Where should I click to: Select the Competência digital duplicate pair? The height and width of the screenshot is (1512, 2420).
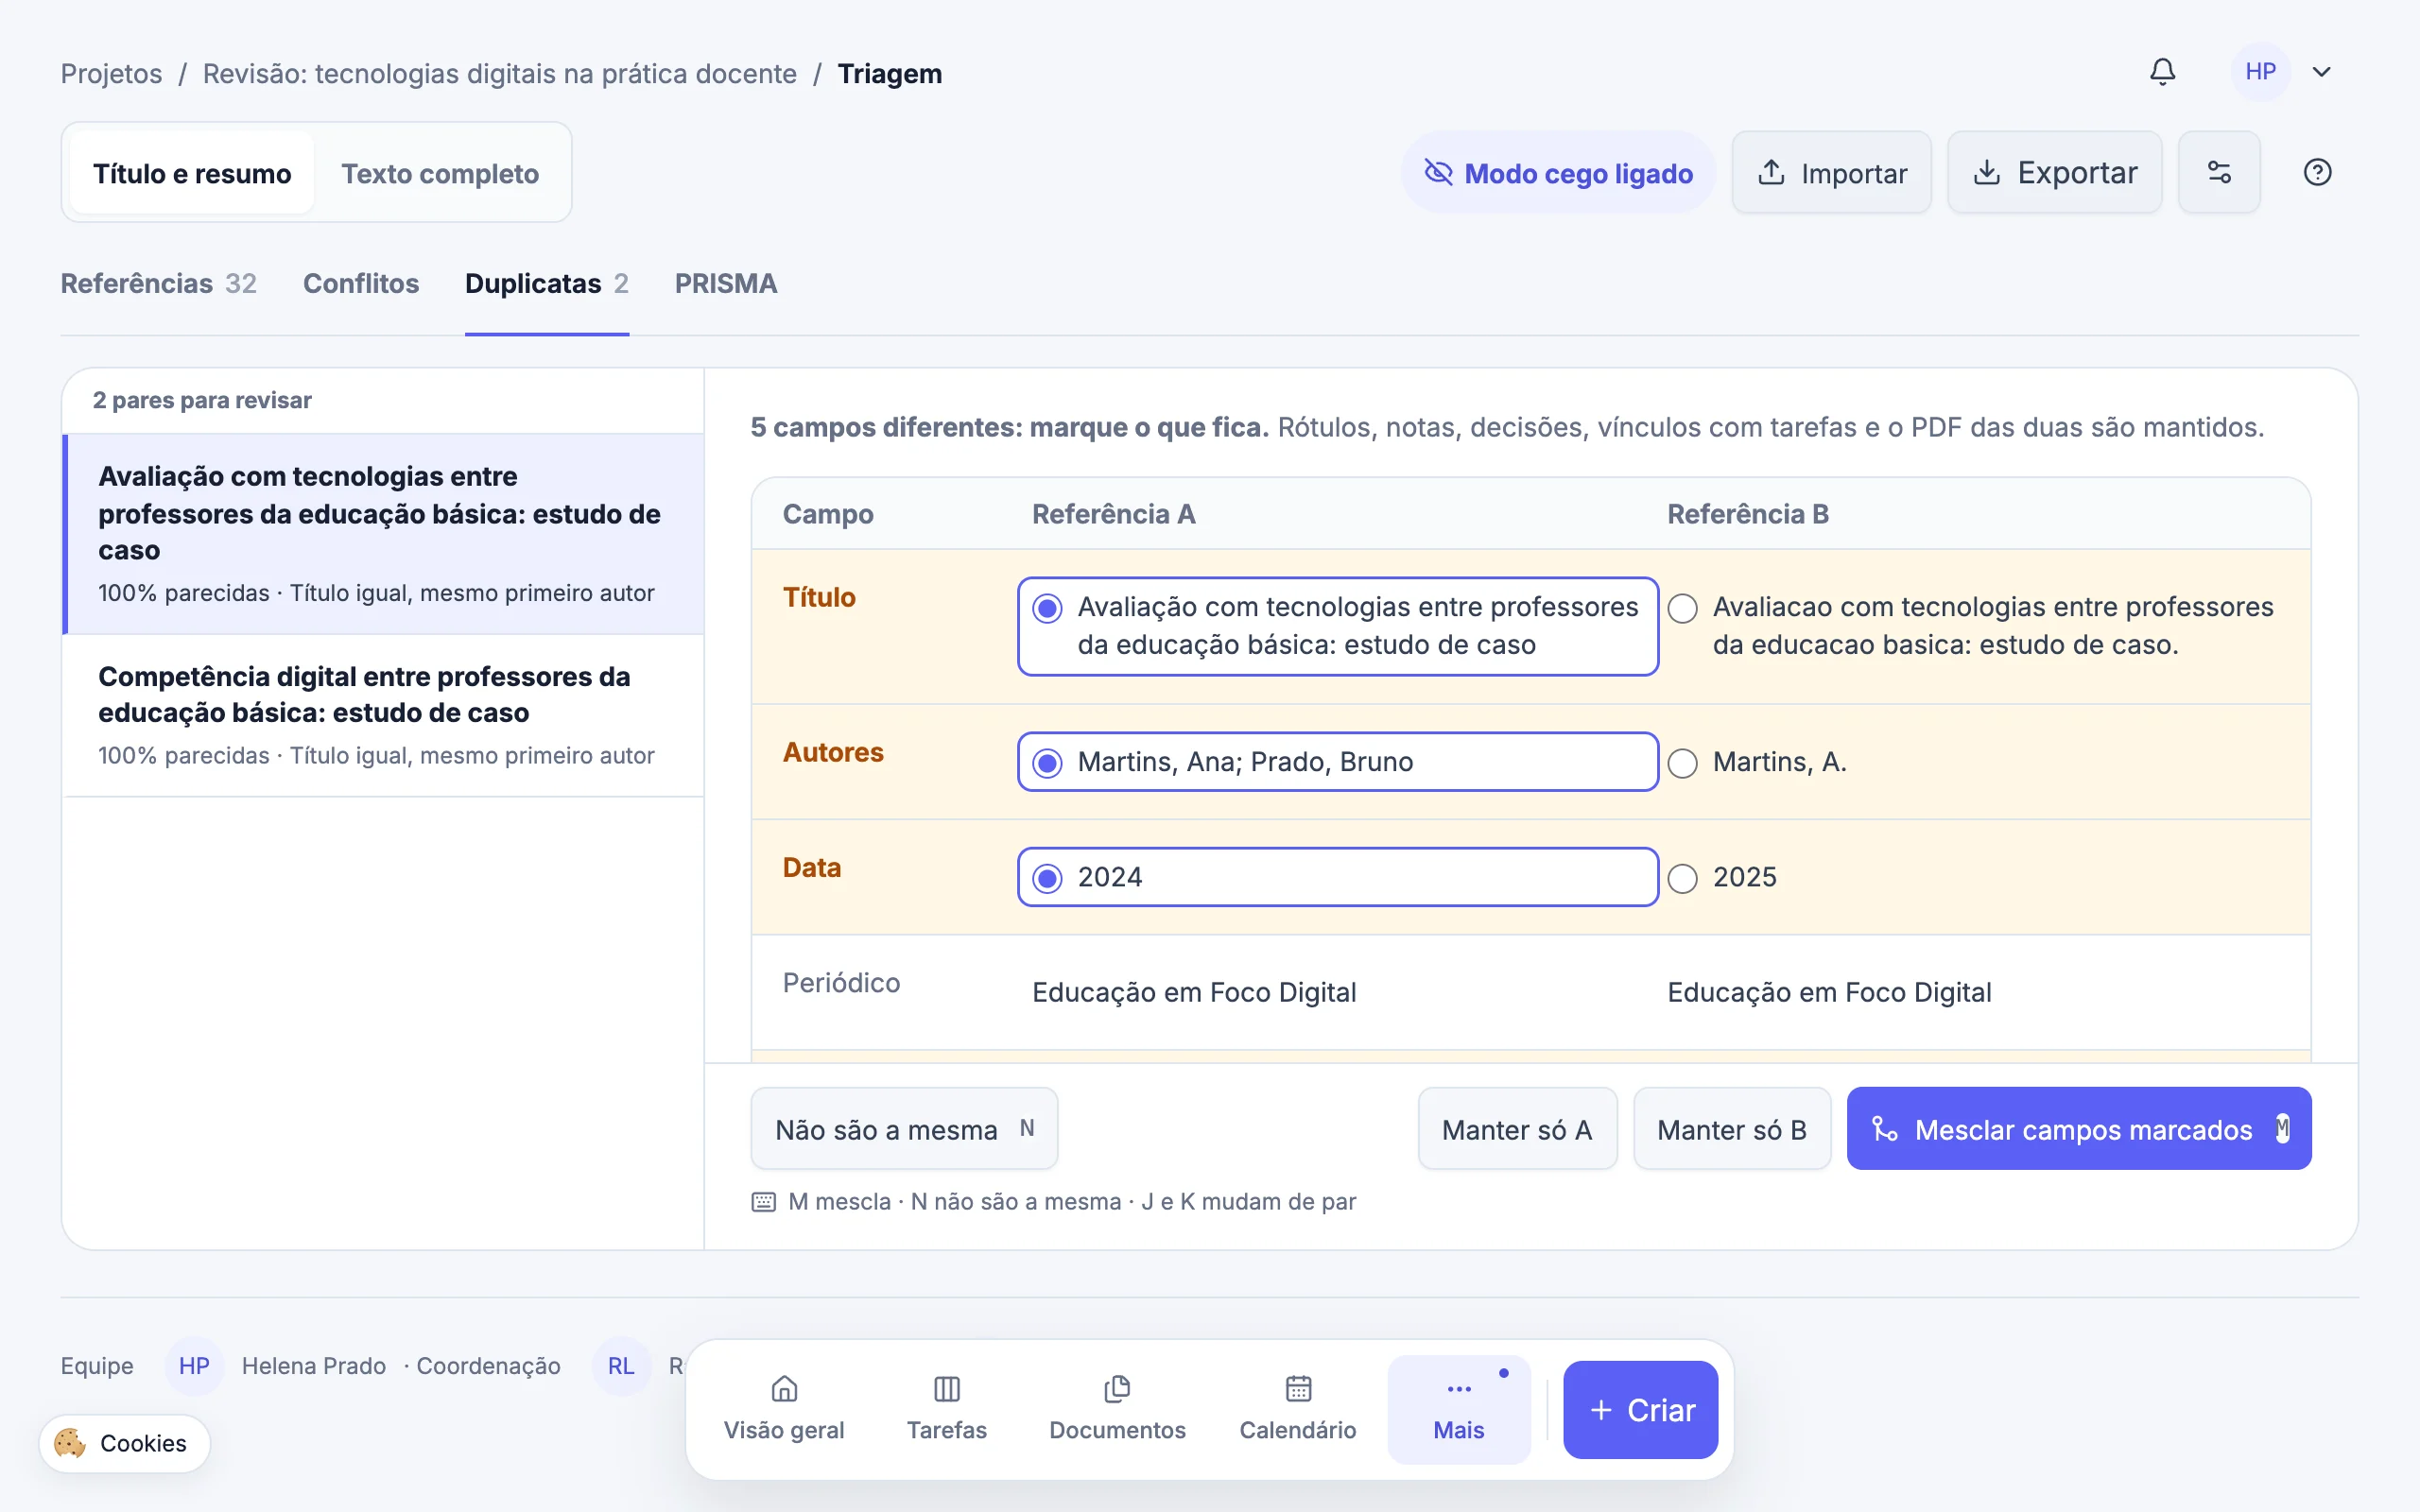click(383, 715)
